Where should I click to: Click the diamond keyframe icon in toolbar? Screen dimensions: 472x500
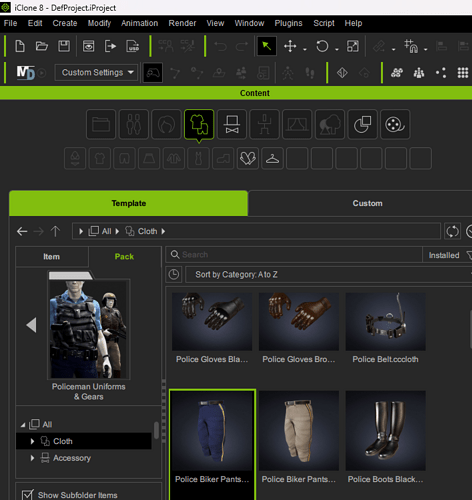tap(342, 72)
